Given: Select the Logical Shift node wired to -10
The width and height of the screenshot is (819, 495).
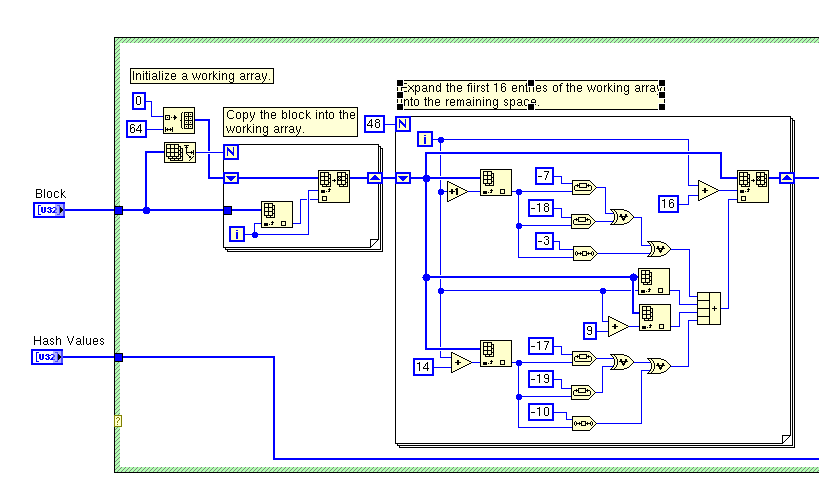Looking at the screenshot, I should tap(583, 422).
